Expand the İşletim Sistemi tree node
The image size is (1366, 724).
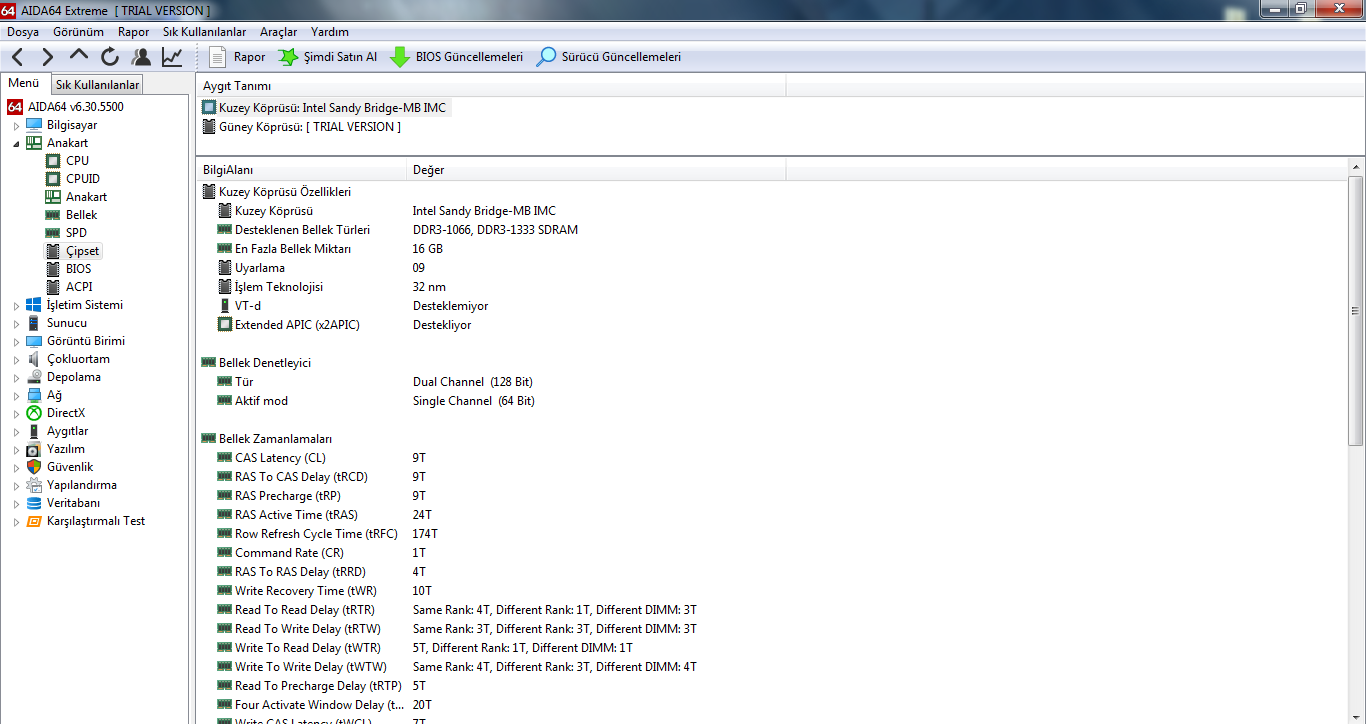16,306
